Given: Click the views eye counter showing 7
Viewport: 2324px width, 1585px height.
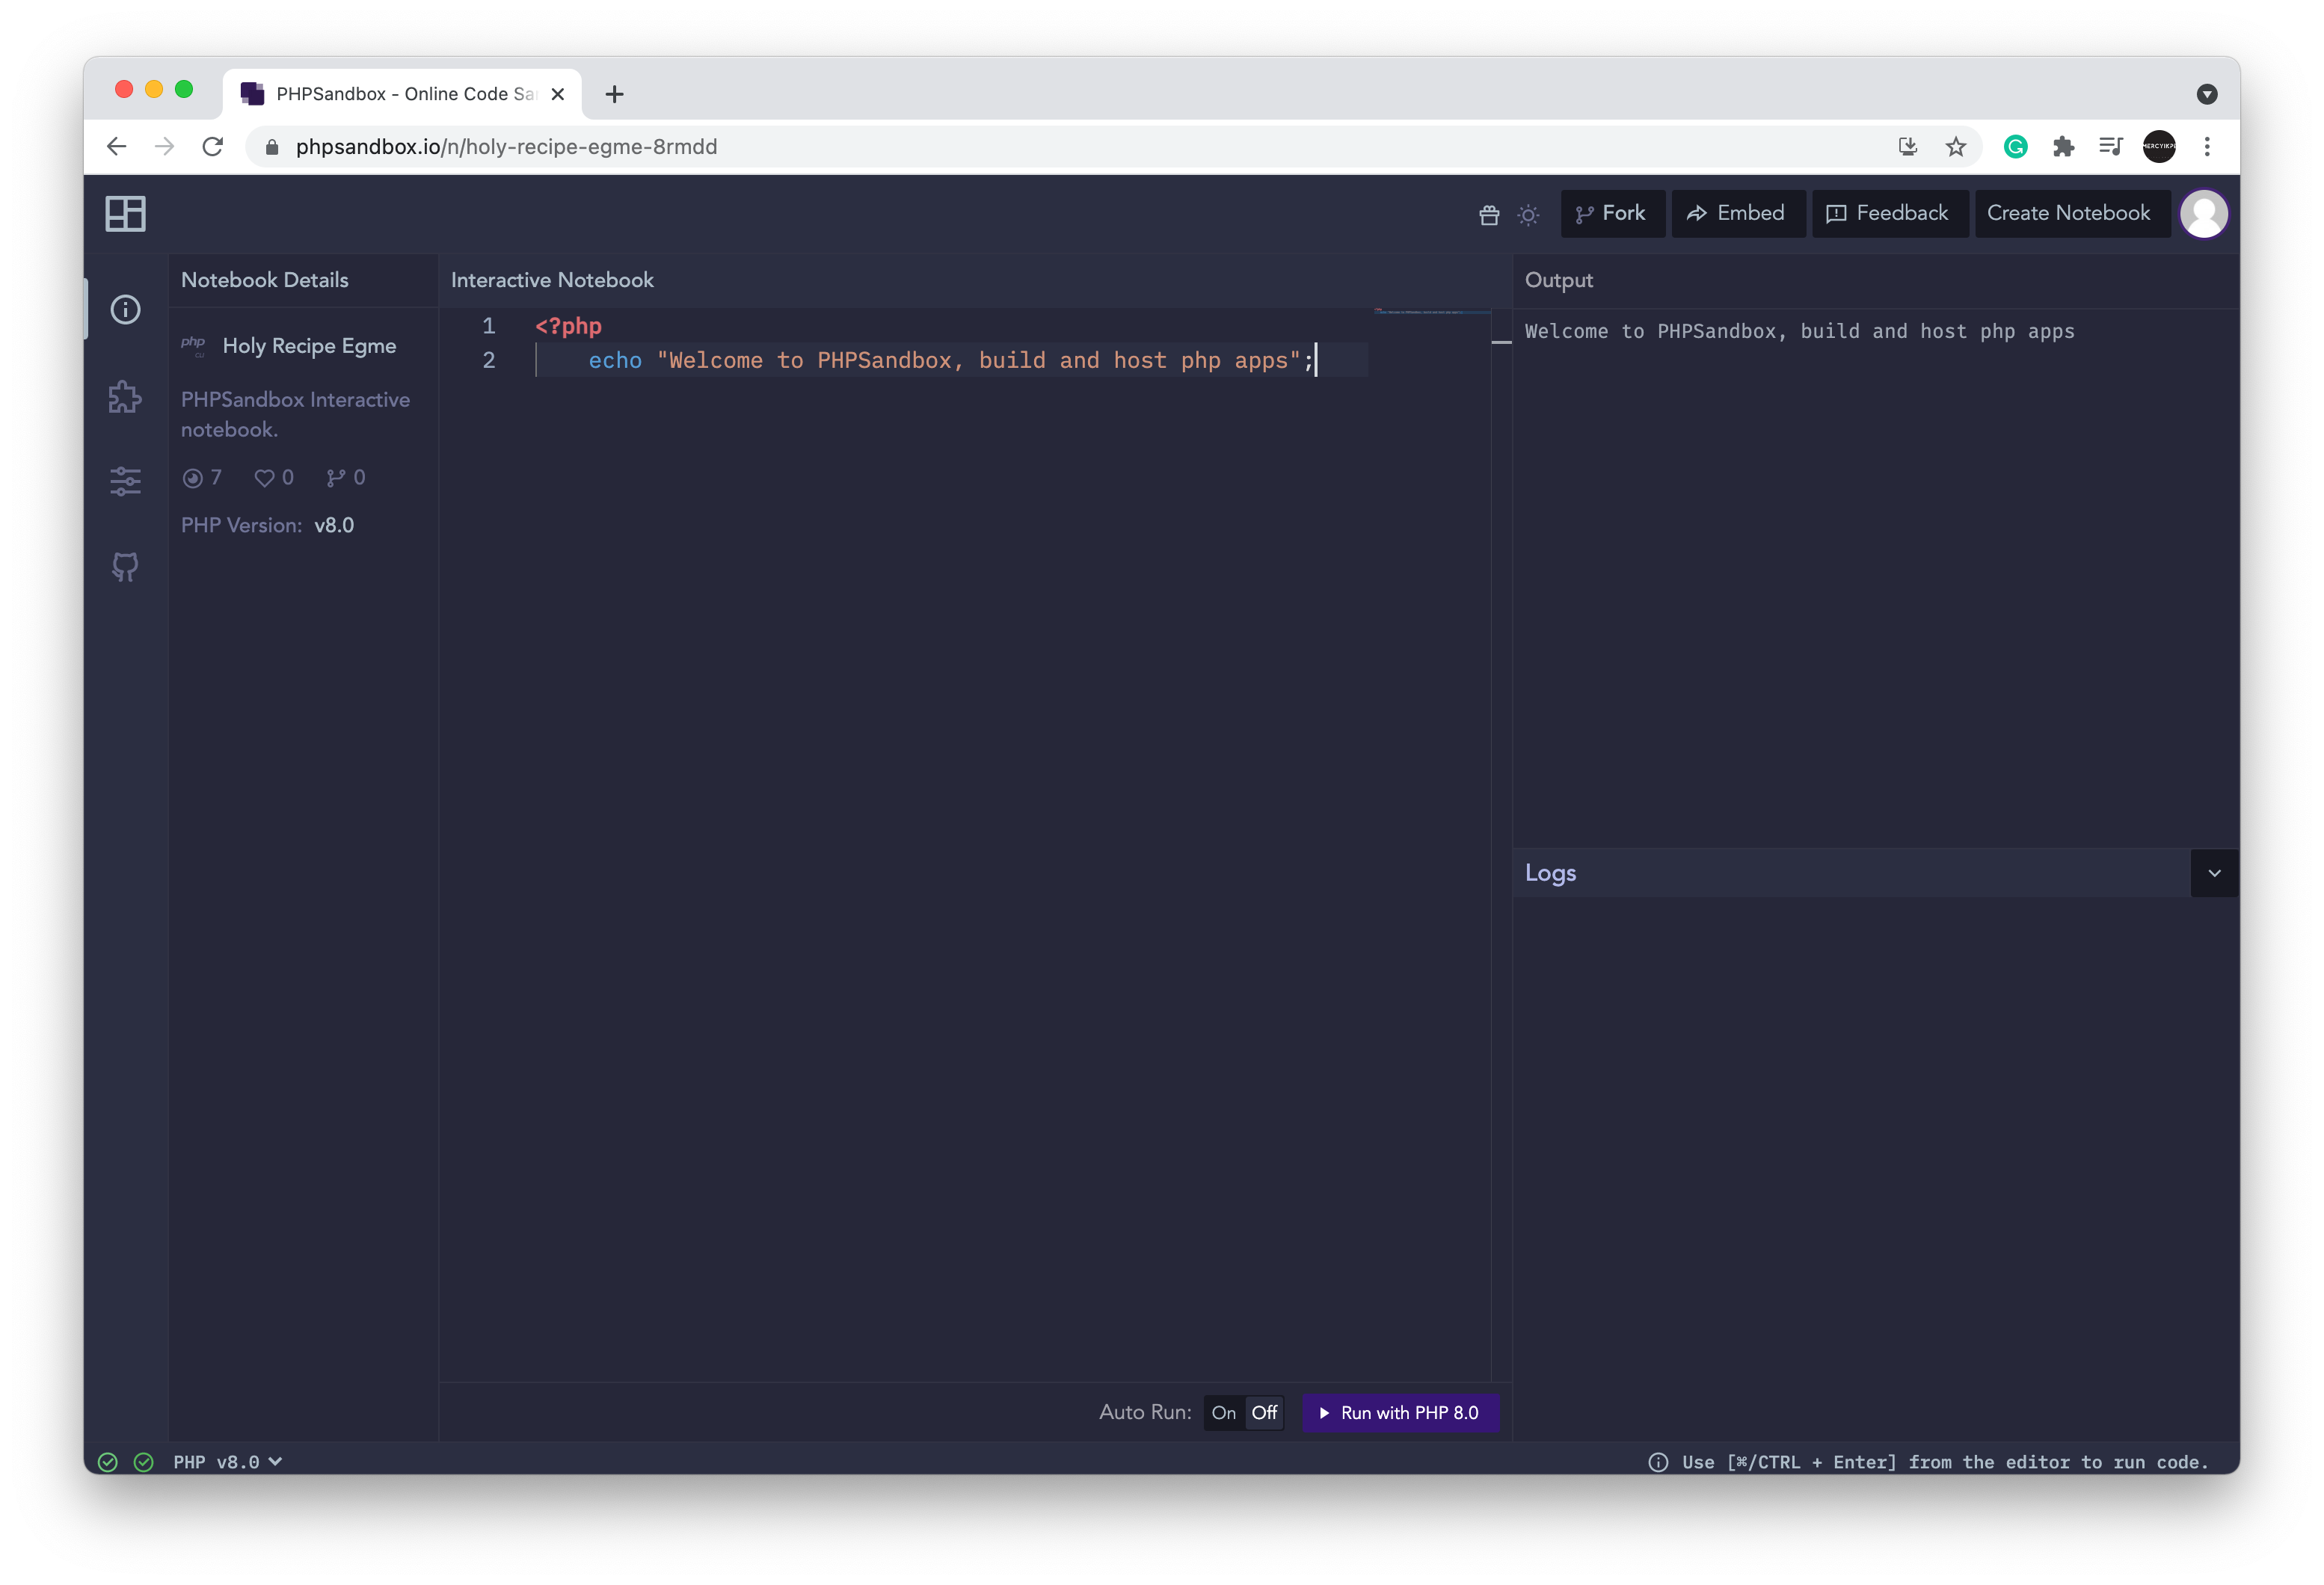Looking at the screenshot, I should click(202, 478).
